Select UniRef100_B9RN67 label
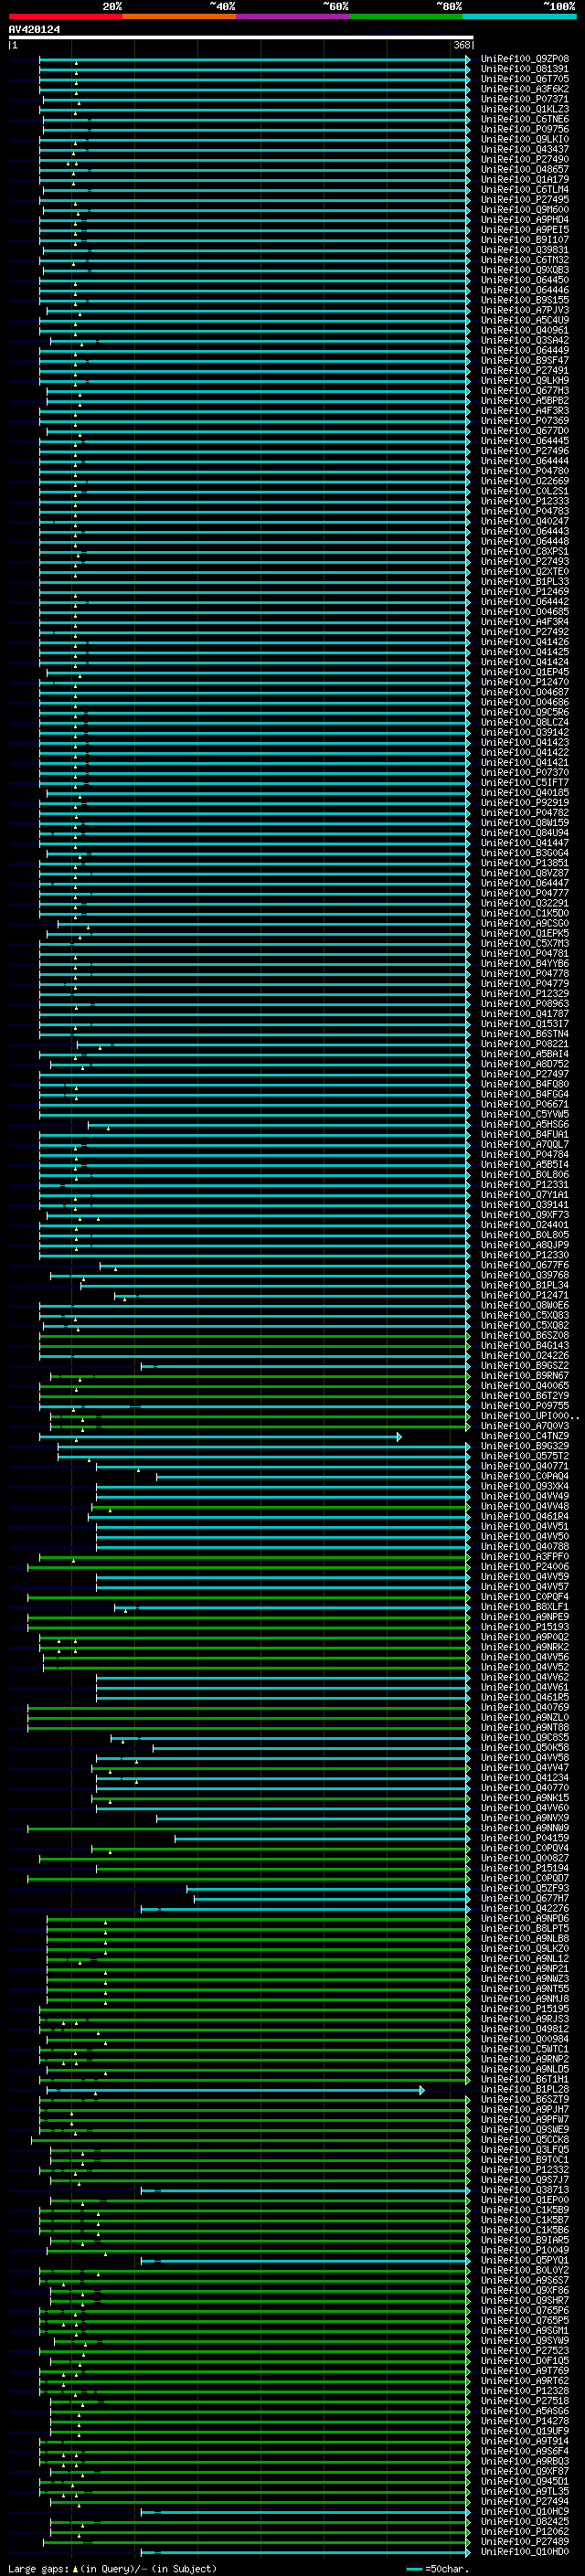 pos(524,1375)
